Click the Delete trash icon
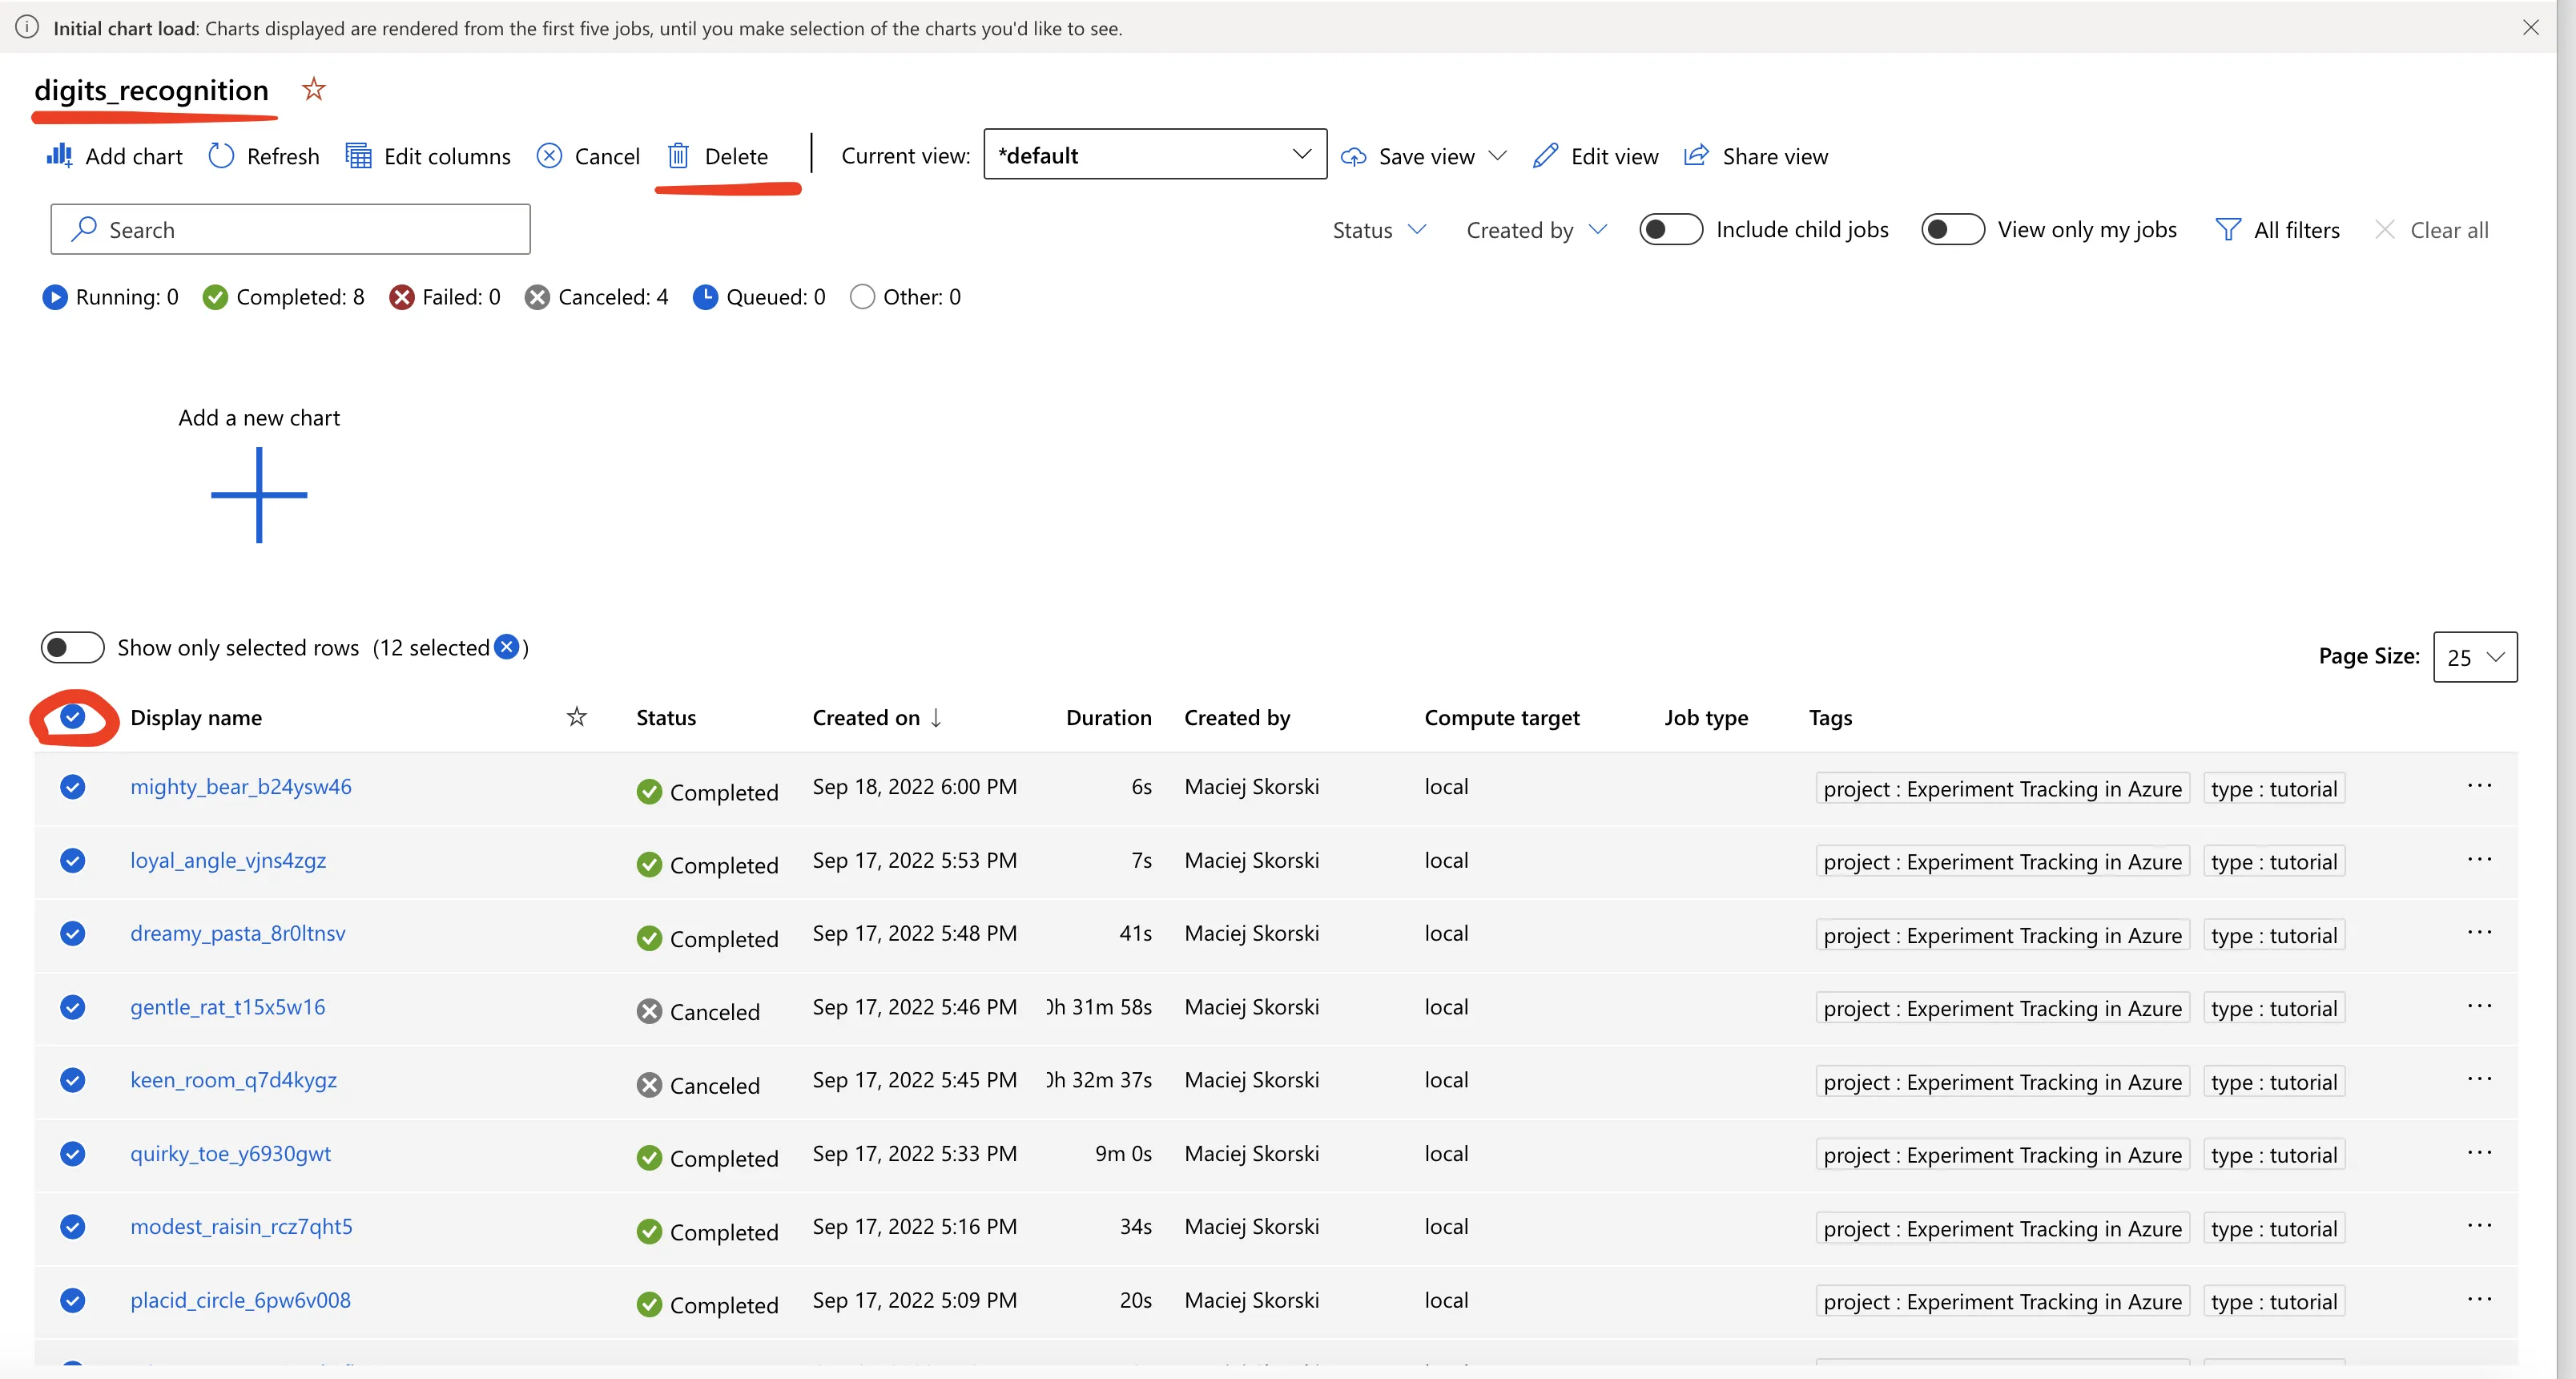The image size is (2576, 1379). tap(678, 156)
